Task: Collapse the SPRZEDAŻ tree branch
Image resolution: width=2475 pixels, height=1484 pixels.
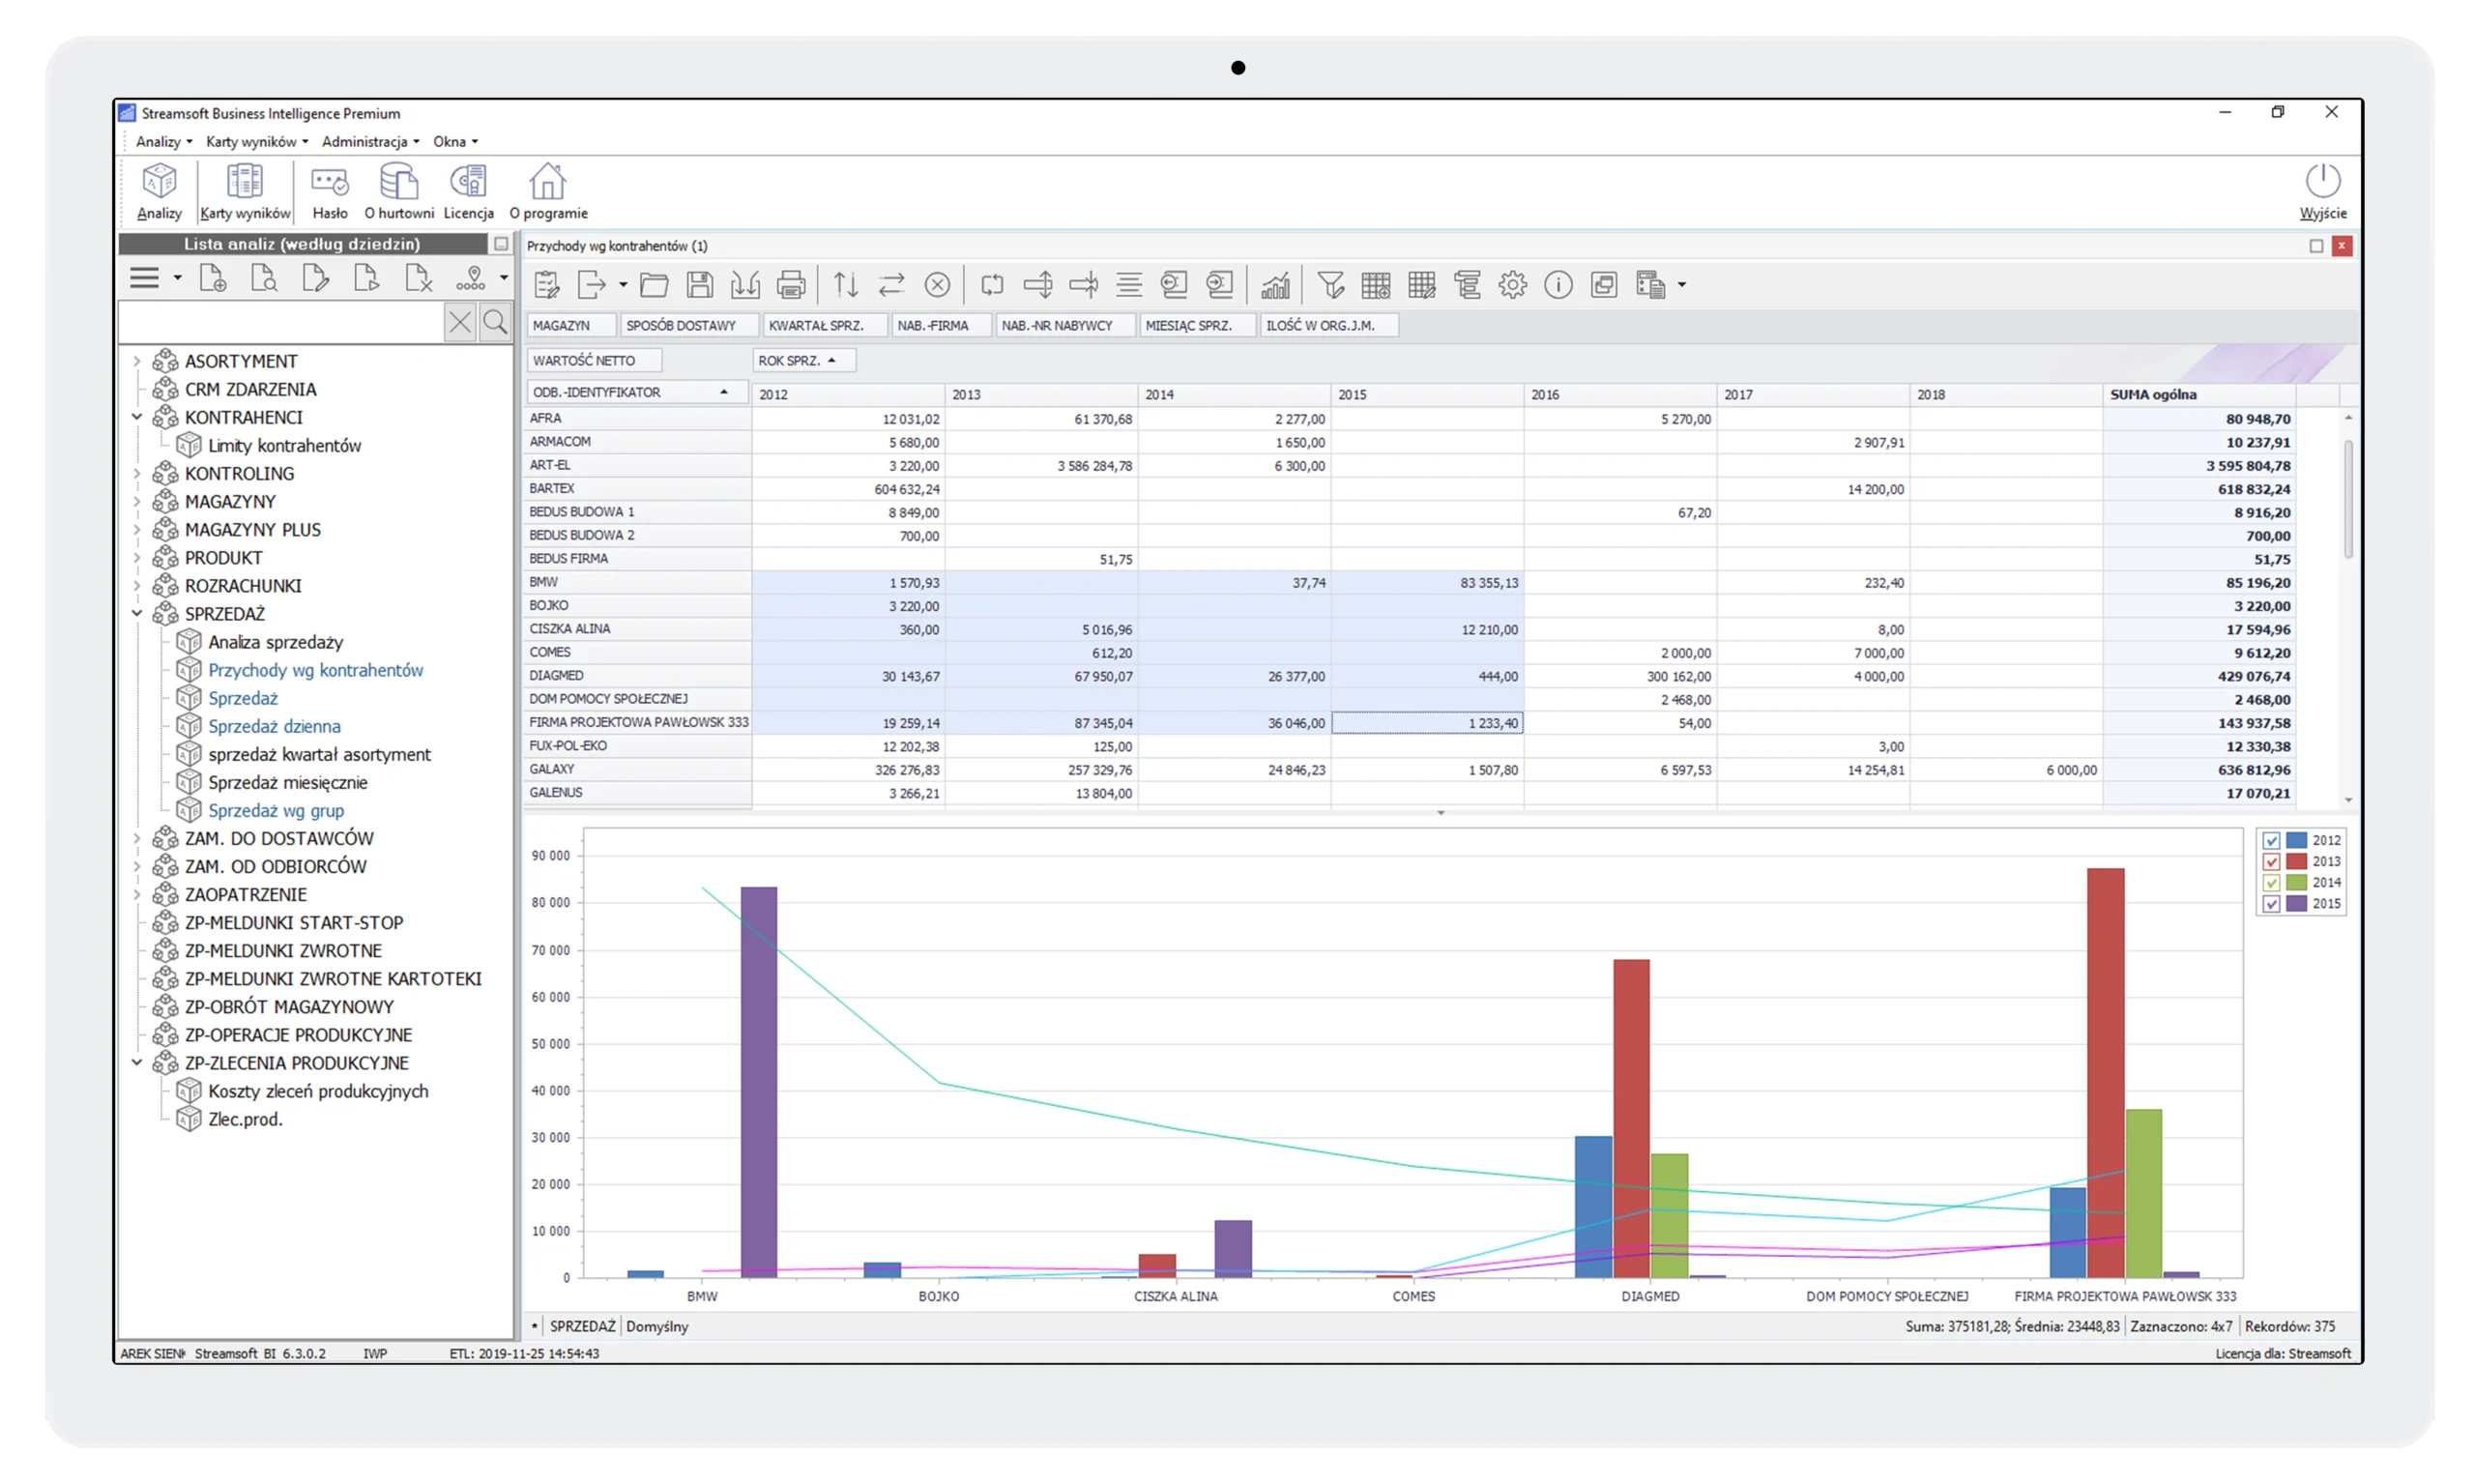Action: click(137, 613)
